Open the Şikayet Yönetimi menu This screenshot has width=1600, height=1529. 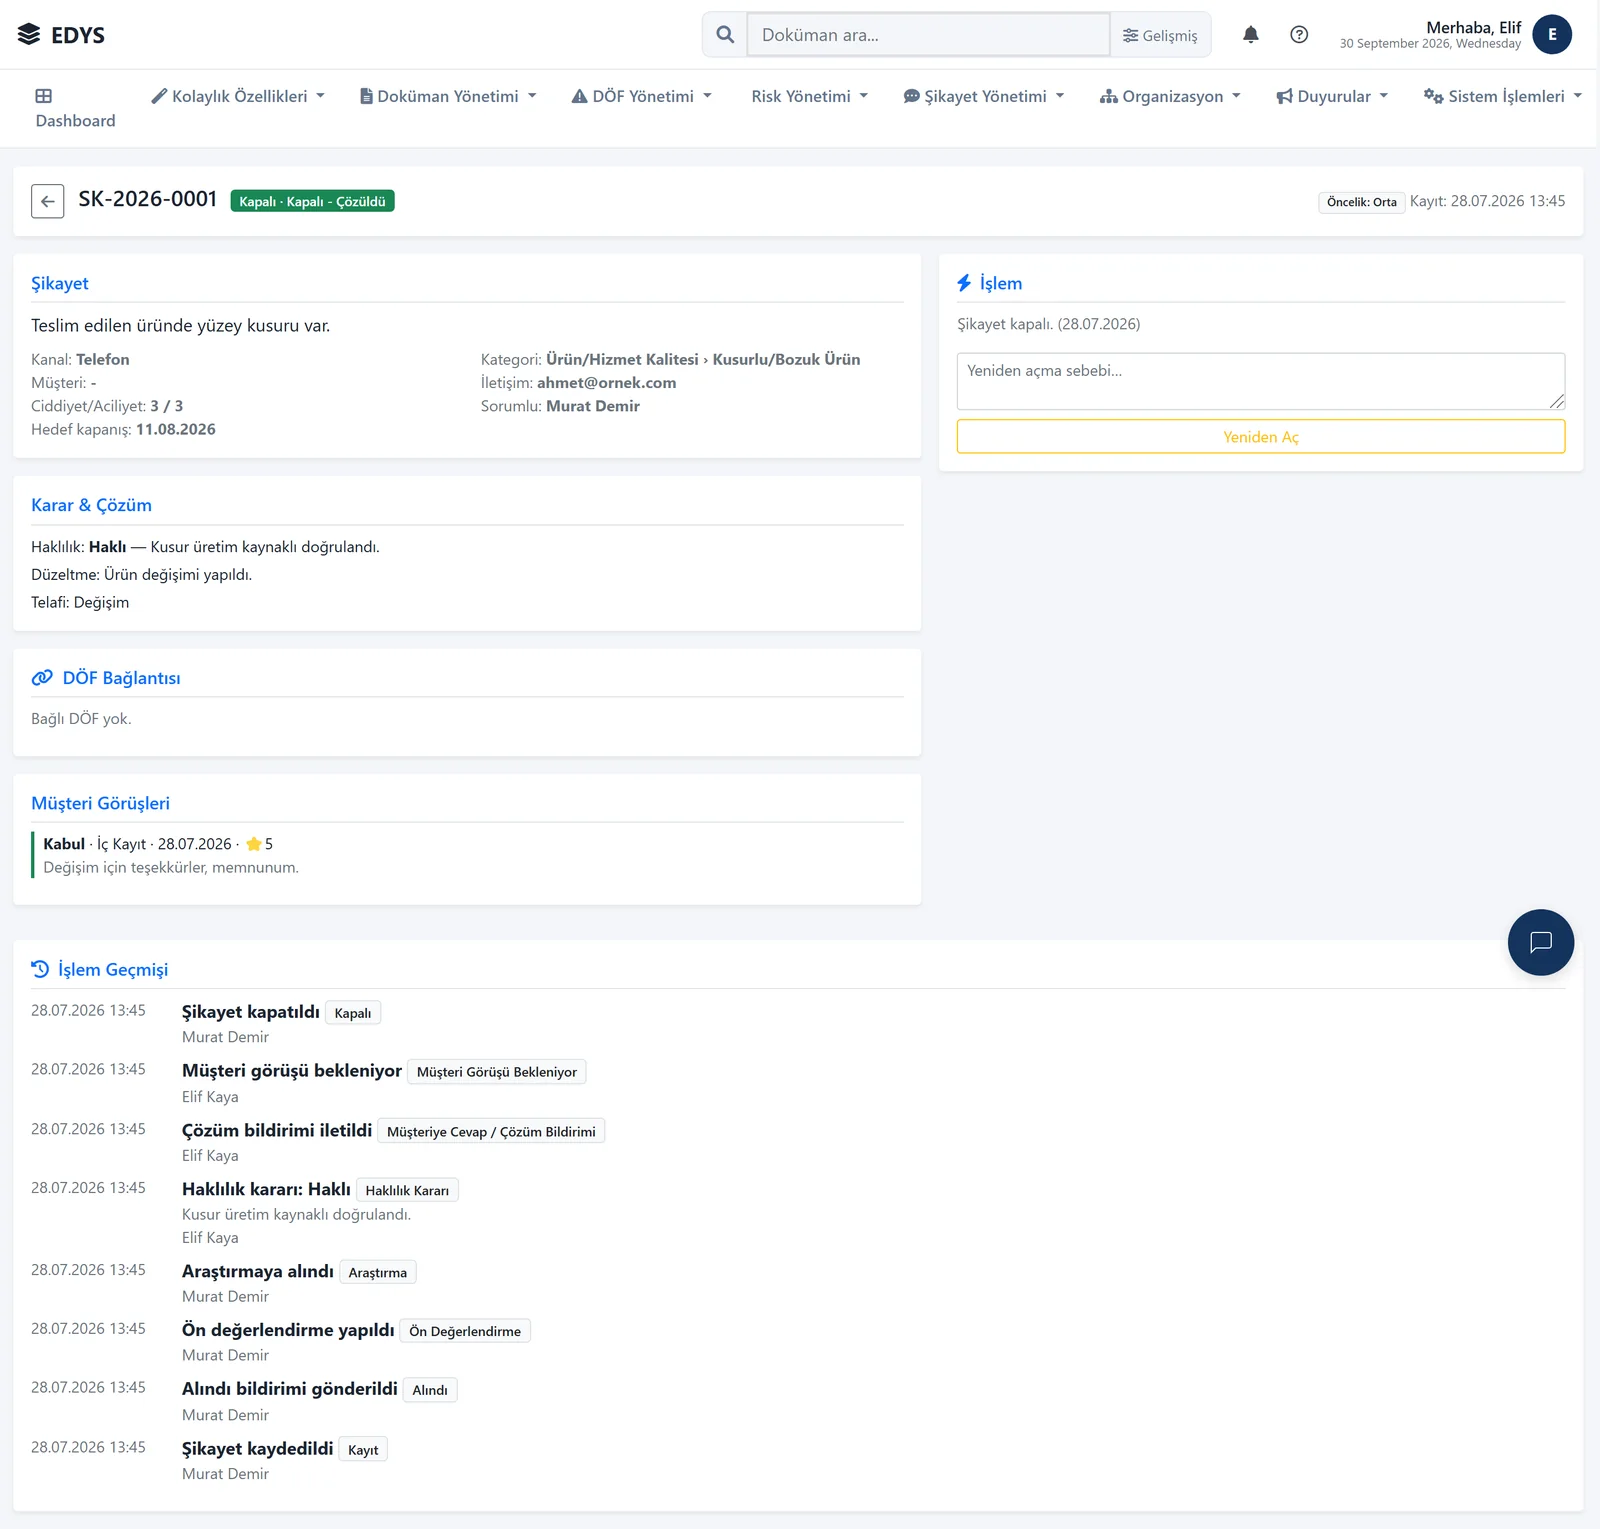coord(984,96)
